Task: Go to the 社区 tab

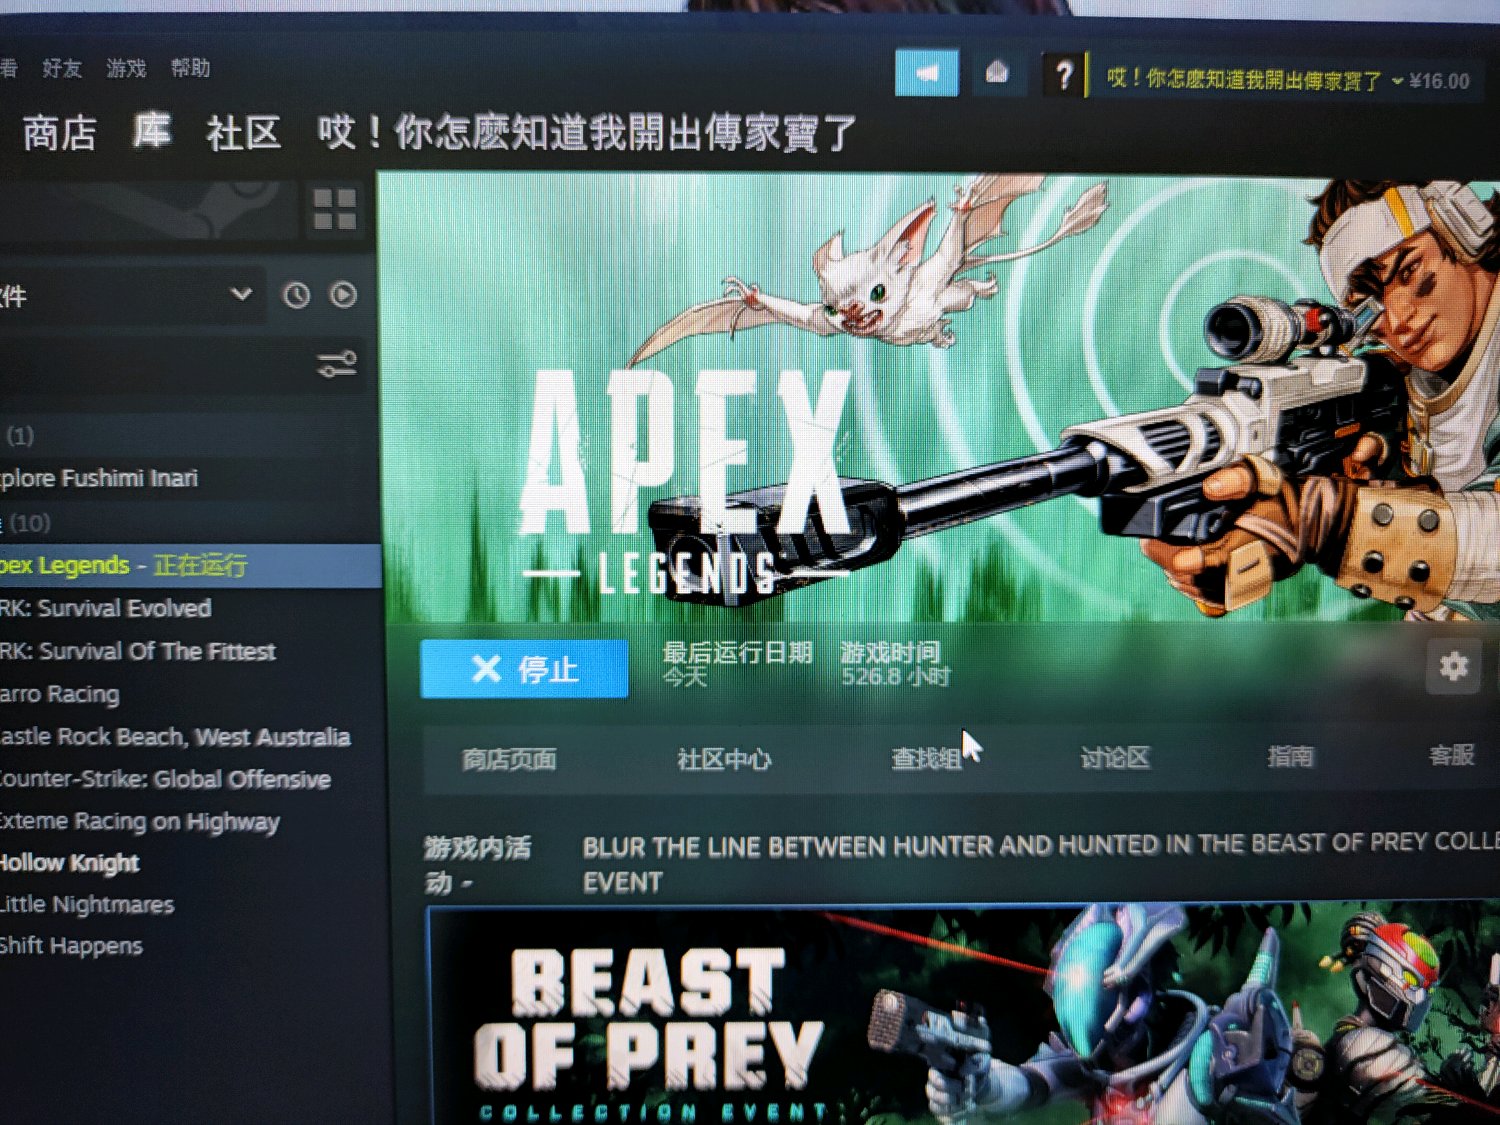Action: pyautogui.click(x=243, y=133)
